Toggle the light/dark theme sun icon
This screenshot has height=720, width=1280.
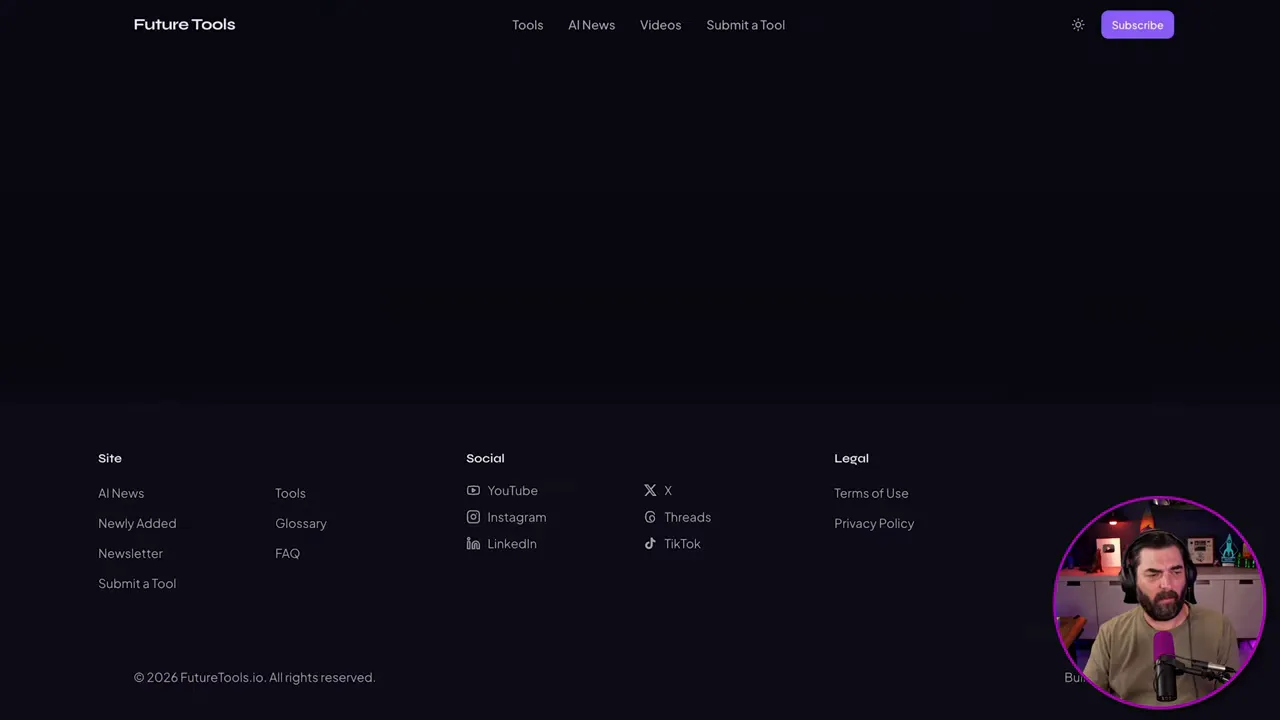pos(1078,25)
